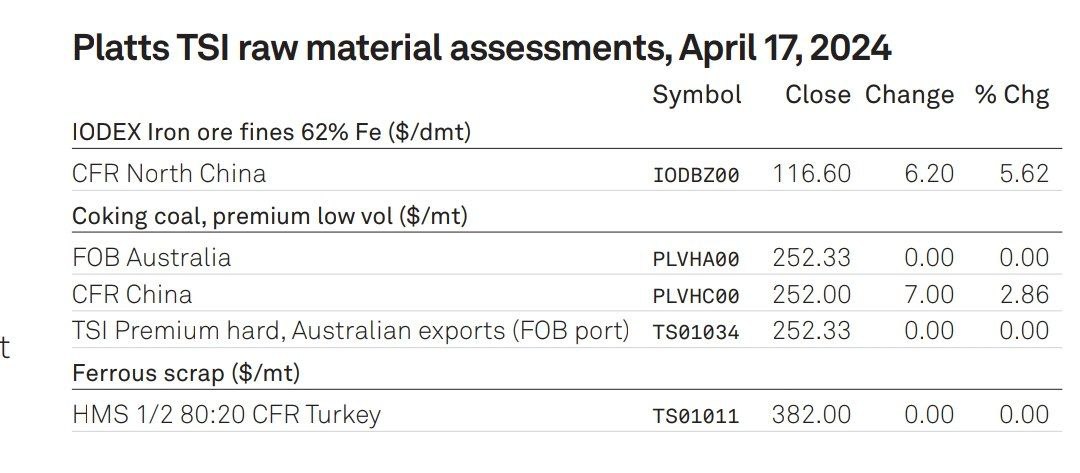Select TSI Premium hard Australian exports row
The height and width of the screenshot is (473, 1080).
tap(567, 330)
